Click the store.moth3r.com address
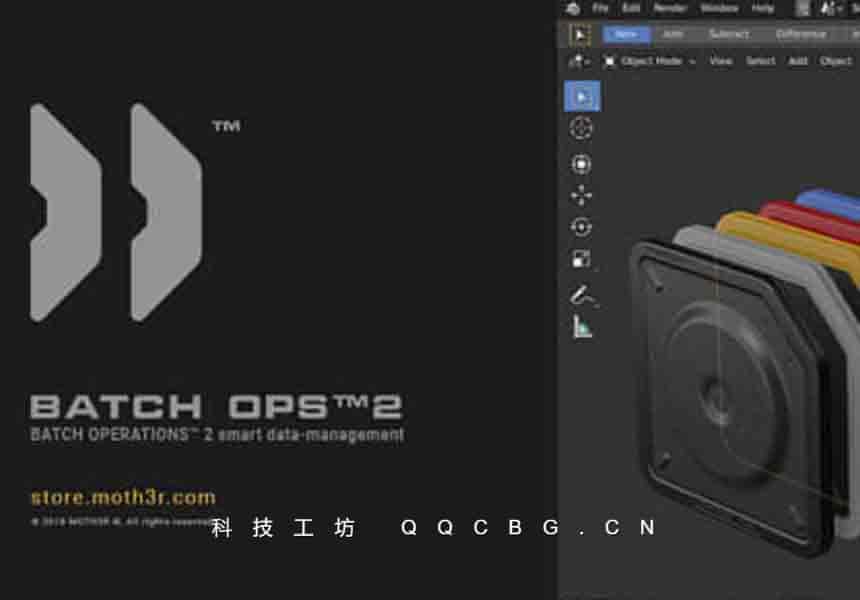 [x=123, y=497]
